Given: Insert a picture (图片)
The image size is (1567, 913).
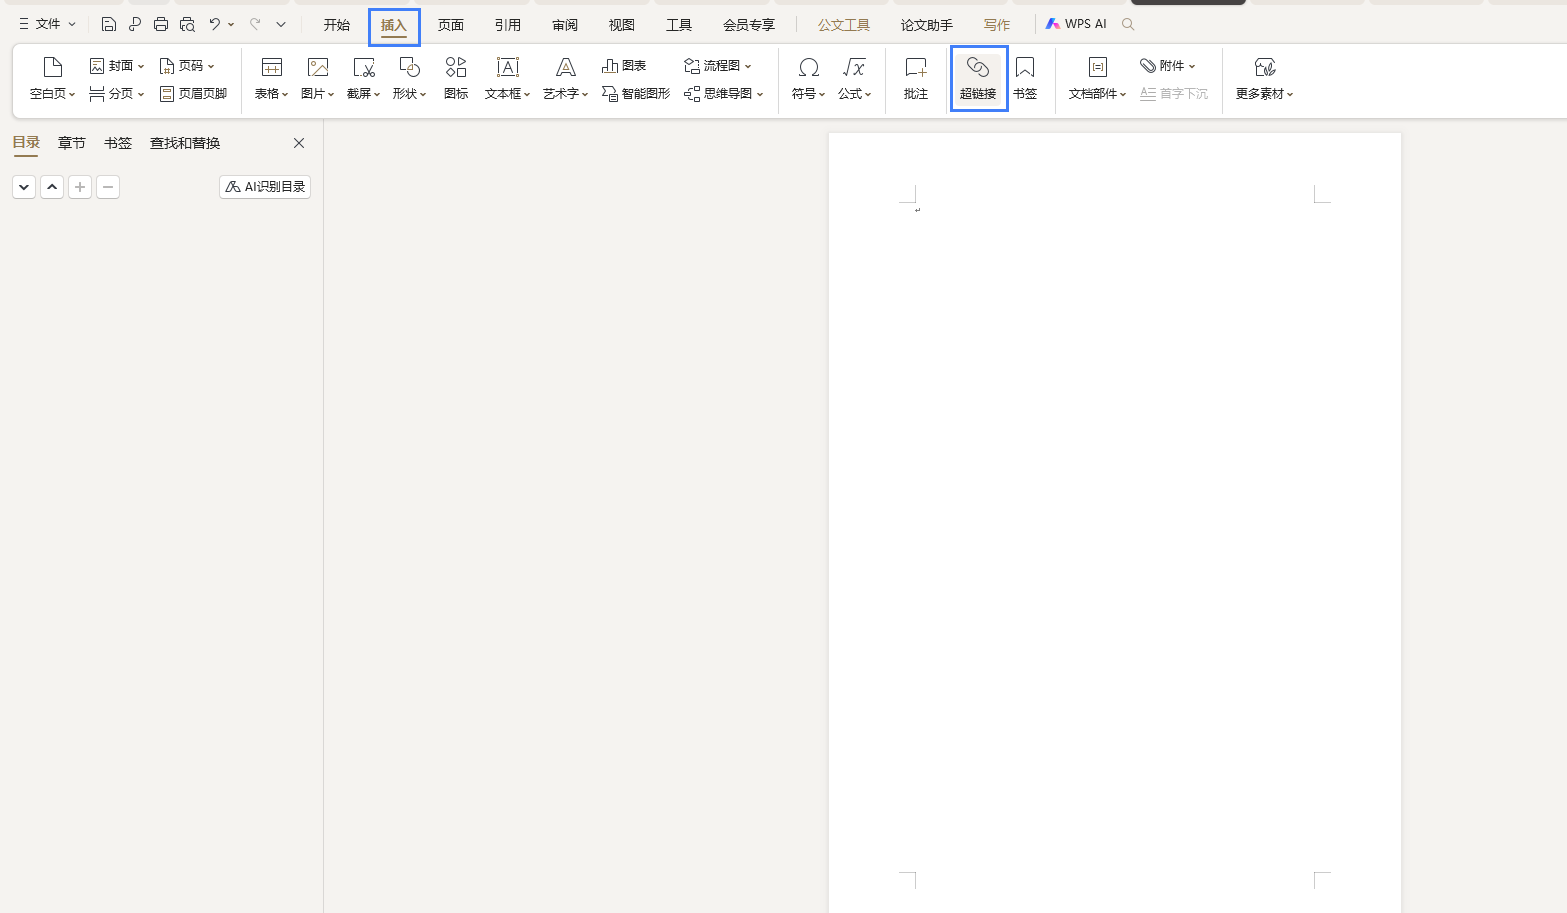Looking at the screenshot, I should click(317, 79).
